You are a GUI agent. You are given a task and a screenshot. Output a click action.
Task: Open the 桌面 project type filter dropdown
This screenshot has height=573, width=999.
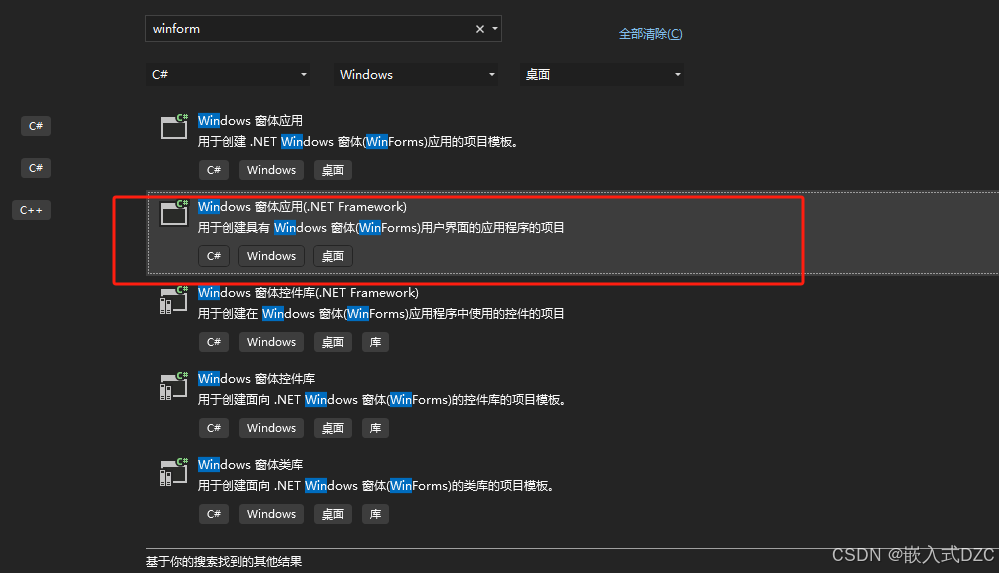point(601,75)
